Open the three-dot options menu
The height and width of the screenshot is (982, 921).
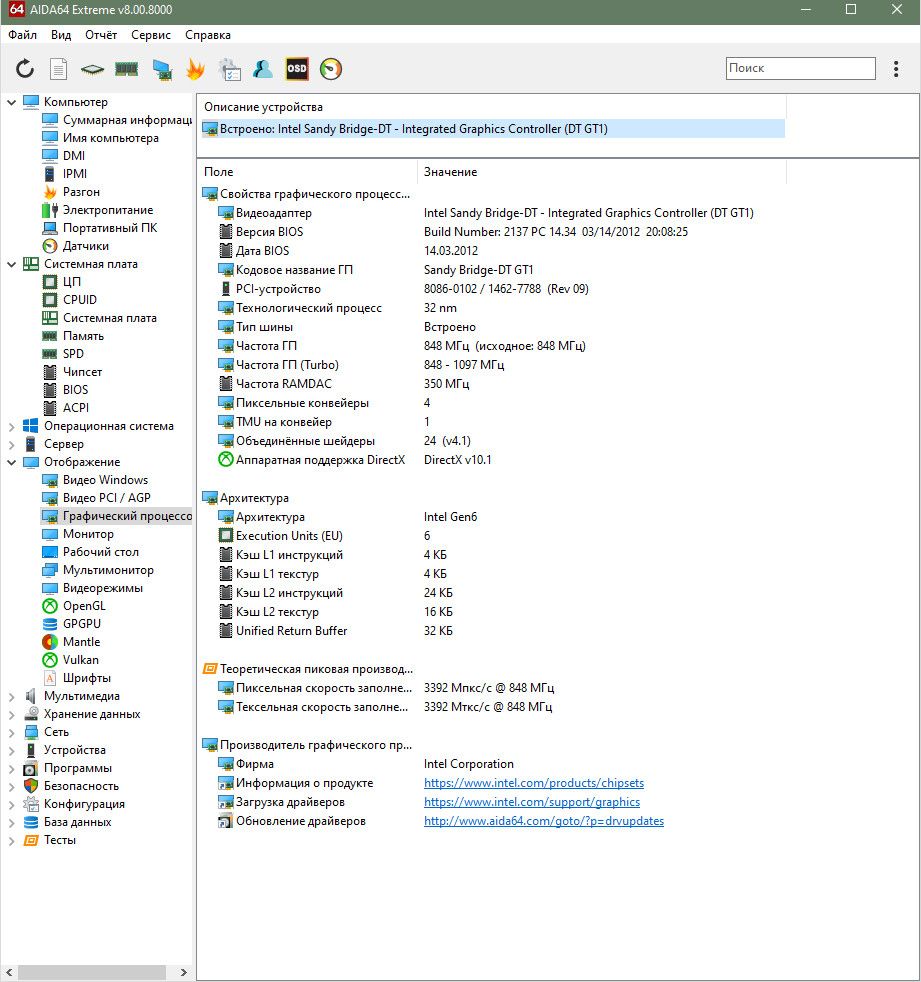(x=896, y=68)
